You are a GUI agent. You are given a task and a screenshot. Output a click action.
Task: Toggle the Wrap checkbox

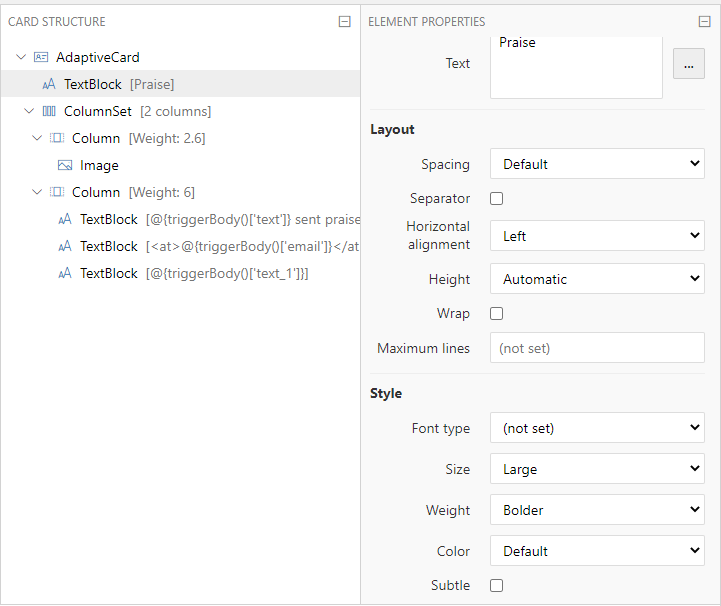(497, 314)
